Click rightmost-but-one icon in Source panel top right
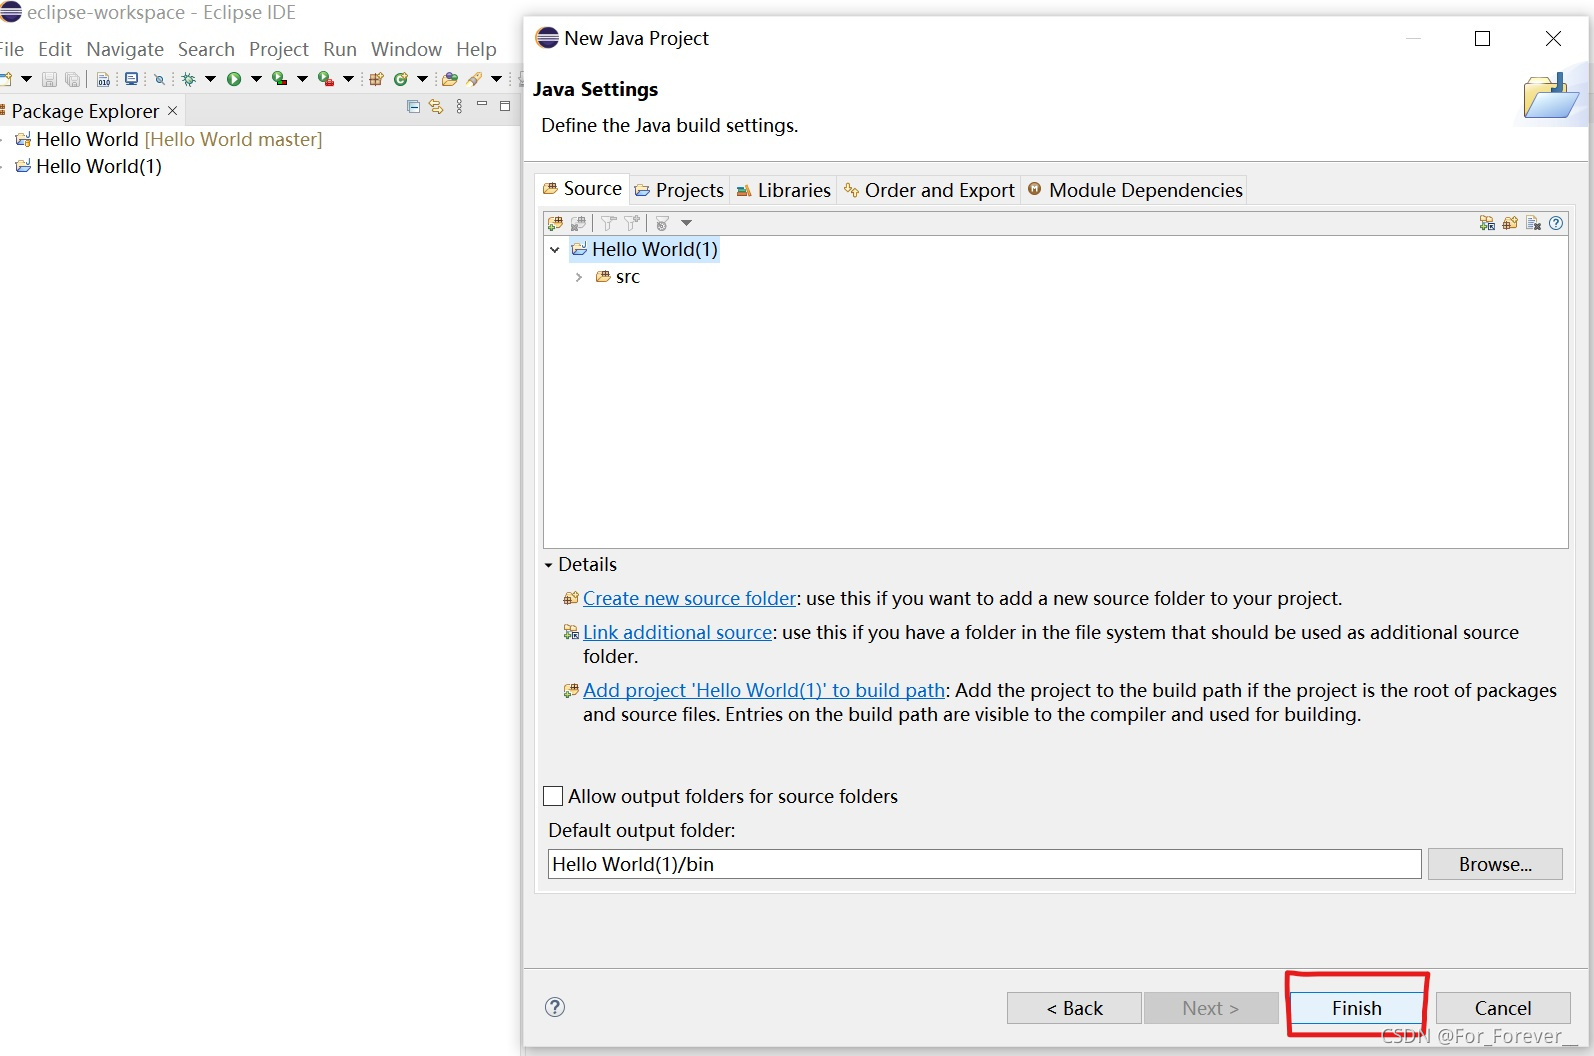Image resolution: width=1594 pixels, height=1056 pixels. click(1533, 223)
